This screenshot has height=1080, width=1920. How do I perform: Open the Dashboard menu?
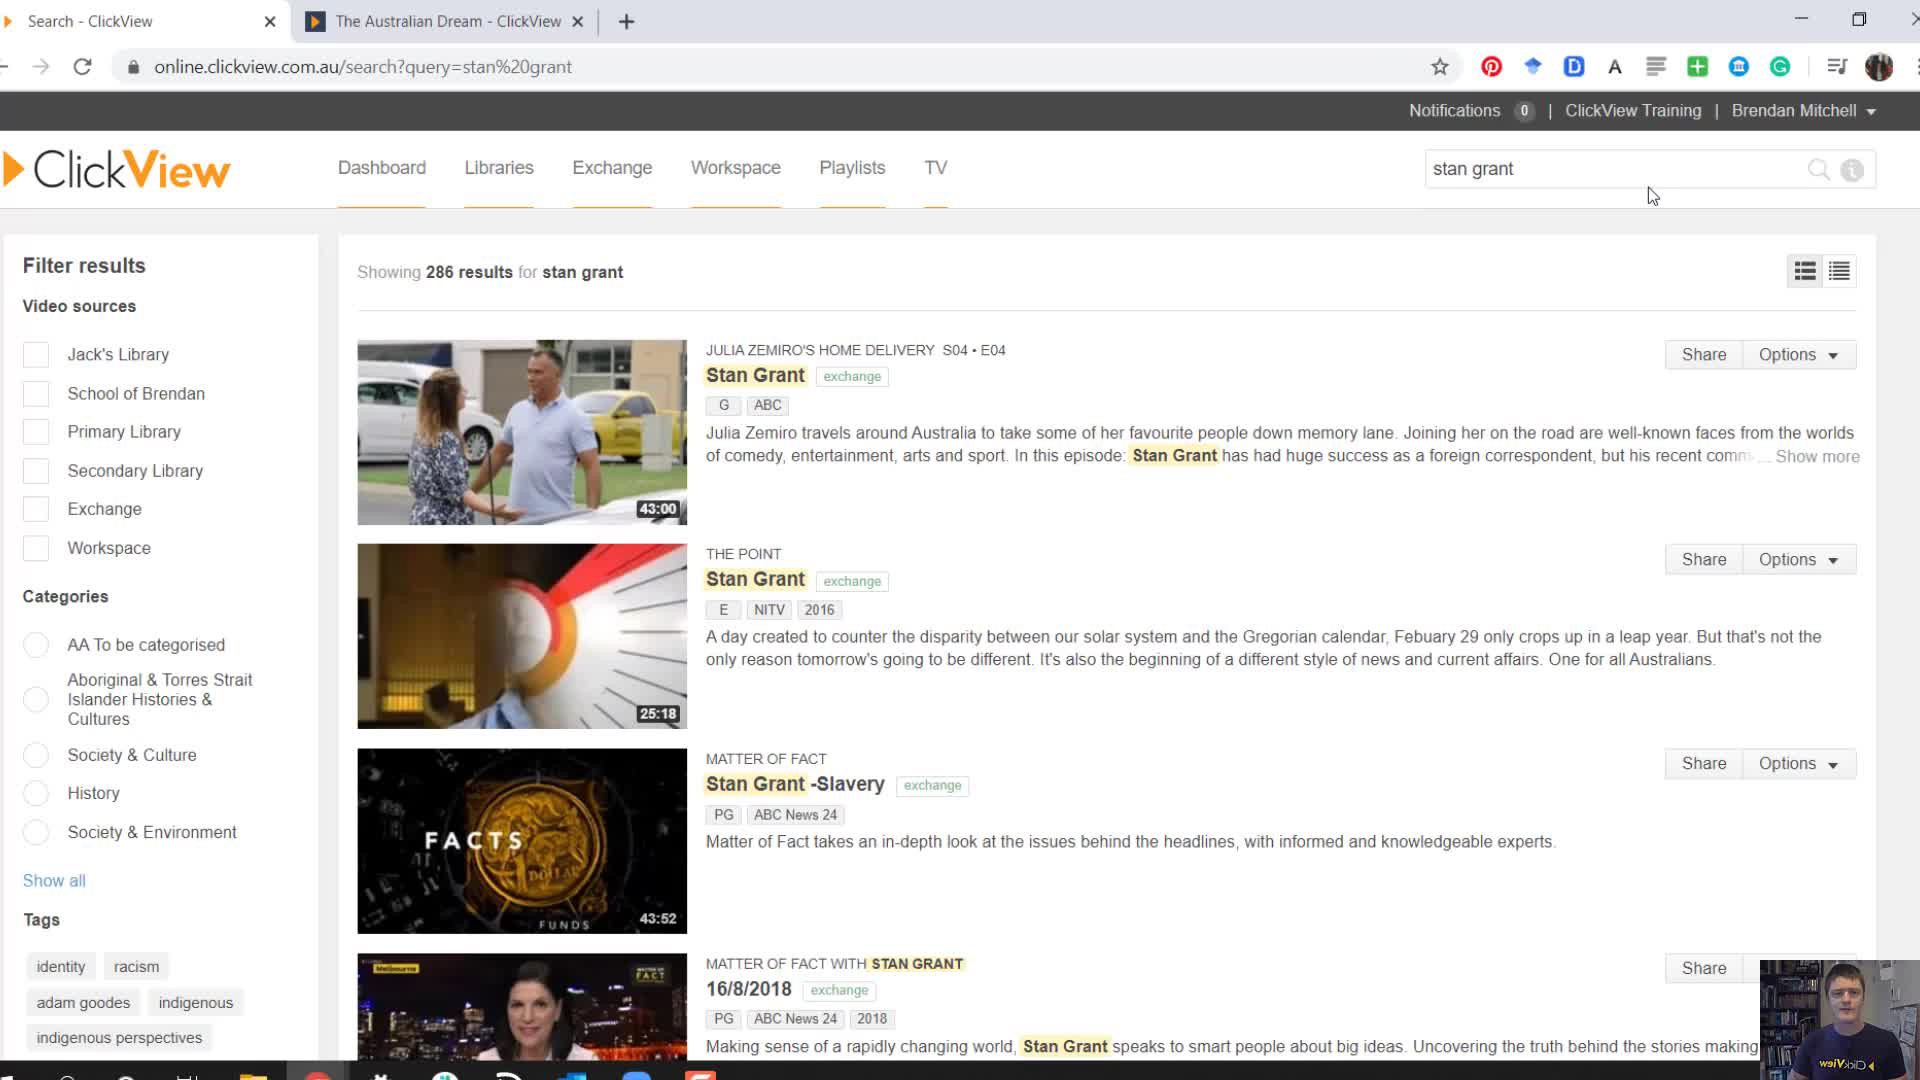[x=382, y=168]
